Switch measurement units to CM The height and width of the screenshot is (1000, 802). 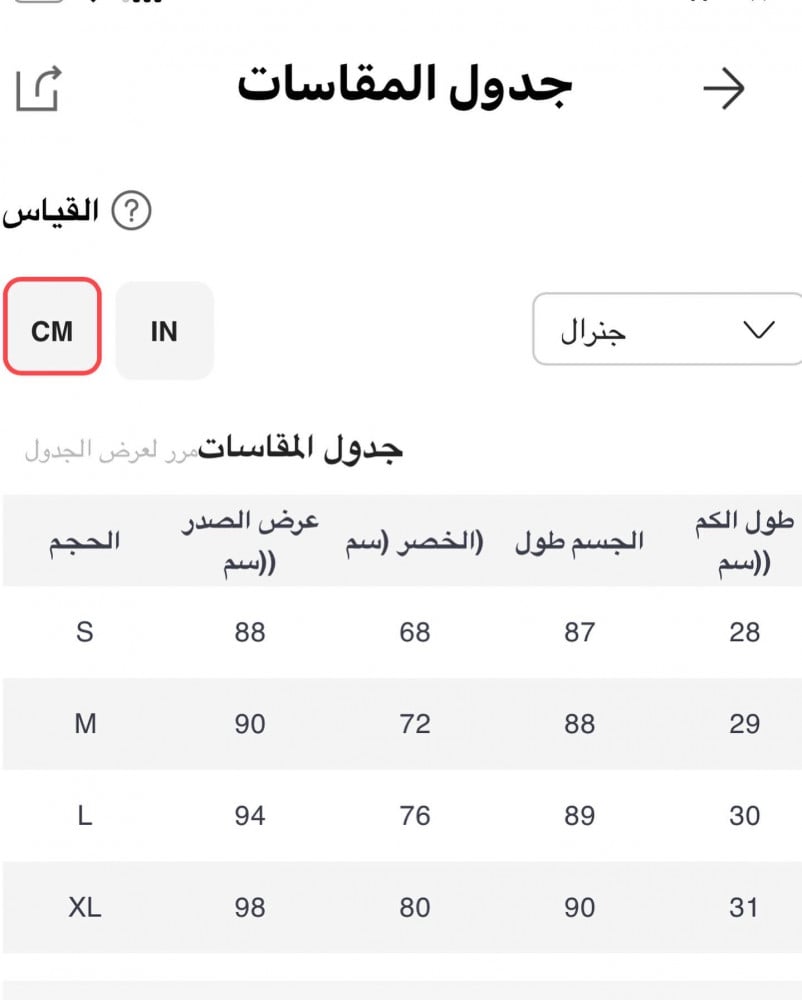pyautogui.click(x=52, y=329)
